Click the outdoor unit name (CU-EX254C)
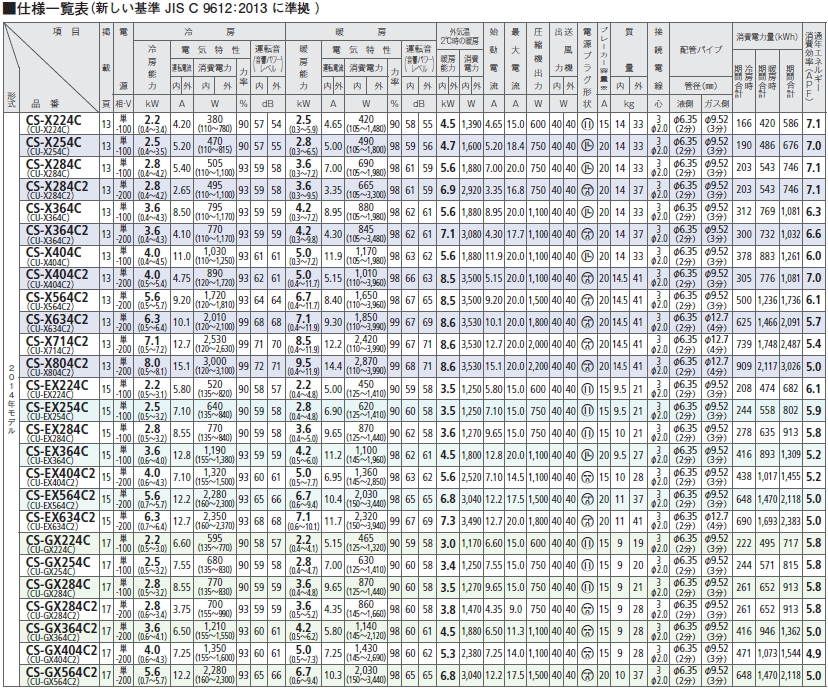The height and width of the screenshot is (688, 828). [49, 417]
